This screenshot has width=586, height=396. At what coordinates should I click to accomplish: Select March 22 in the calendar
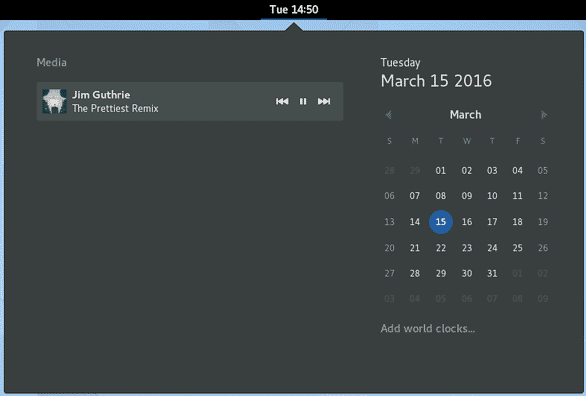point(441,248)
